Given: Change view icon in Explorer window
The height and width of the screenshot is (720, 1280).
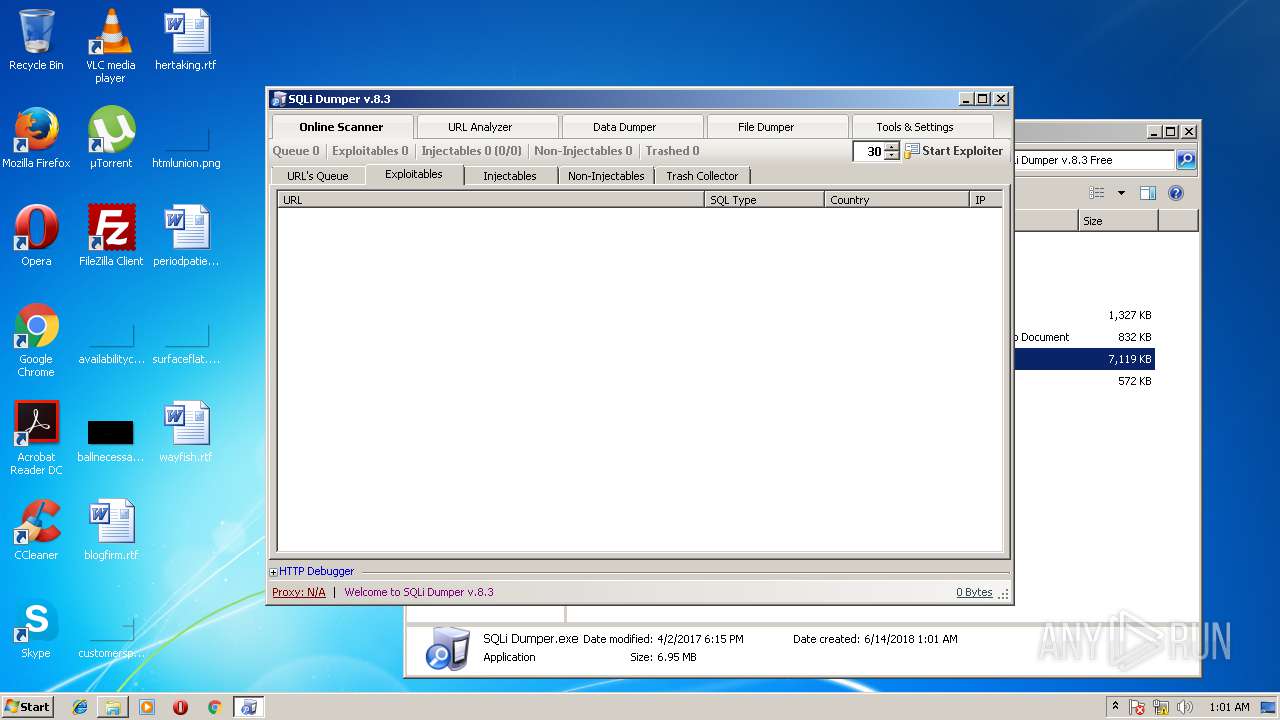Looking at the screenshot, I should [1097, 193].
